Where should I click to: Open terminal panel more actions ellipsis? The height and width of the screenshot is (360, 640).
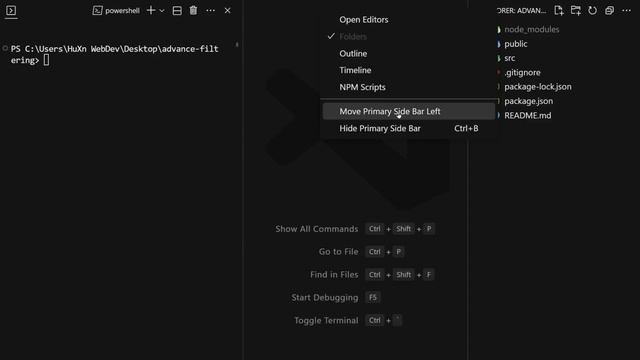point(211,11)
